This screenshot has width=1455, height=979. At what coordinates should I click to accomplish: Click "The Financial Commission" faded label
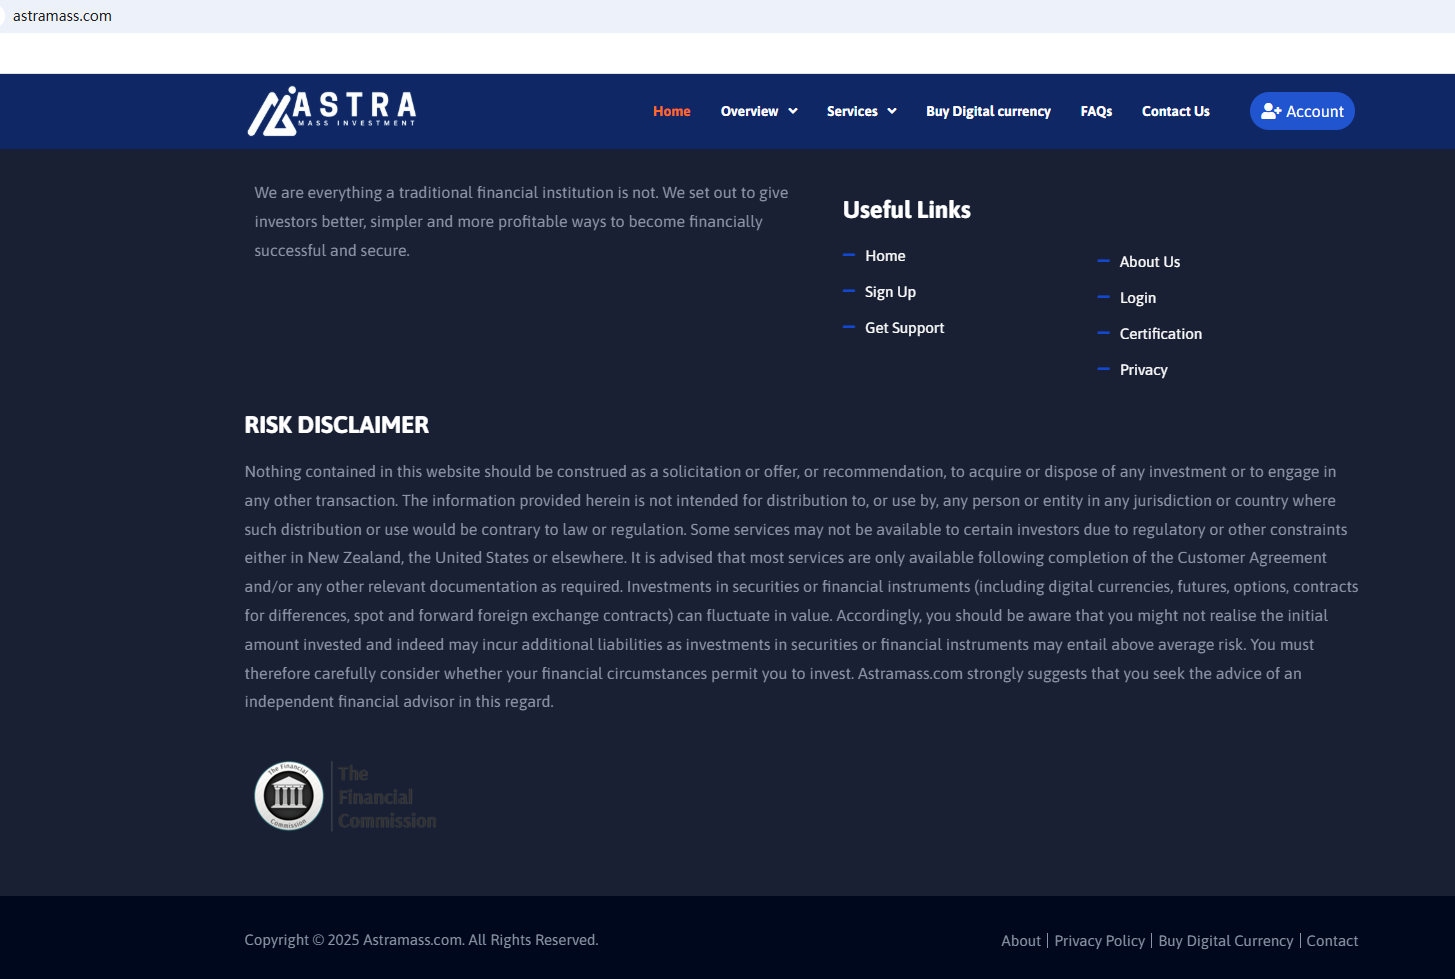387,797
